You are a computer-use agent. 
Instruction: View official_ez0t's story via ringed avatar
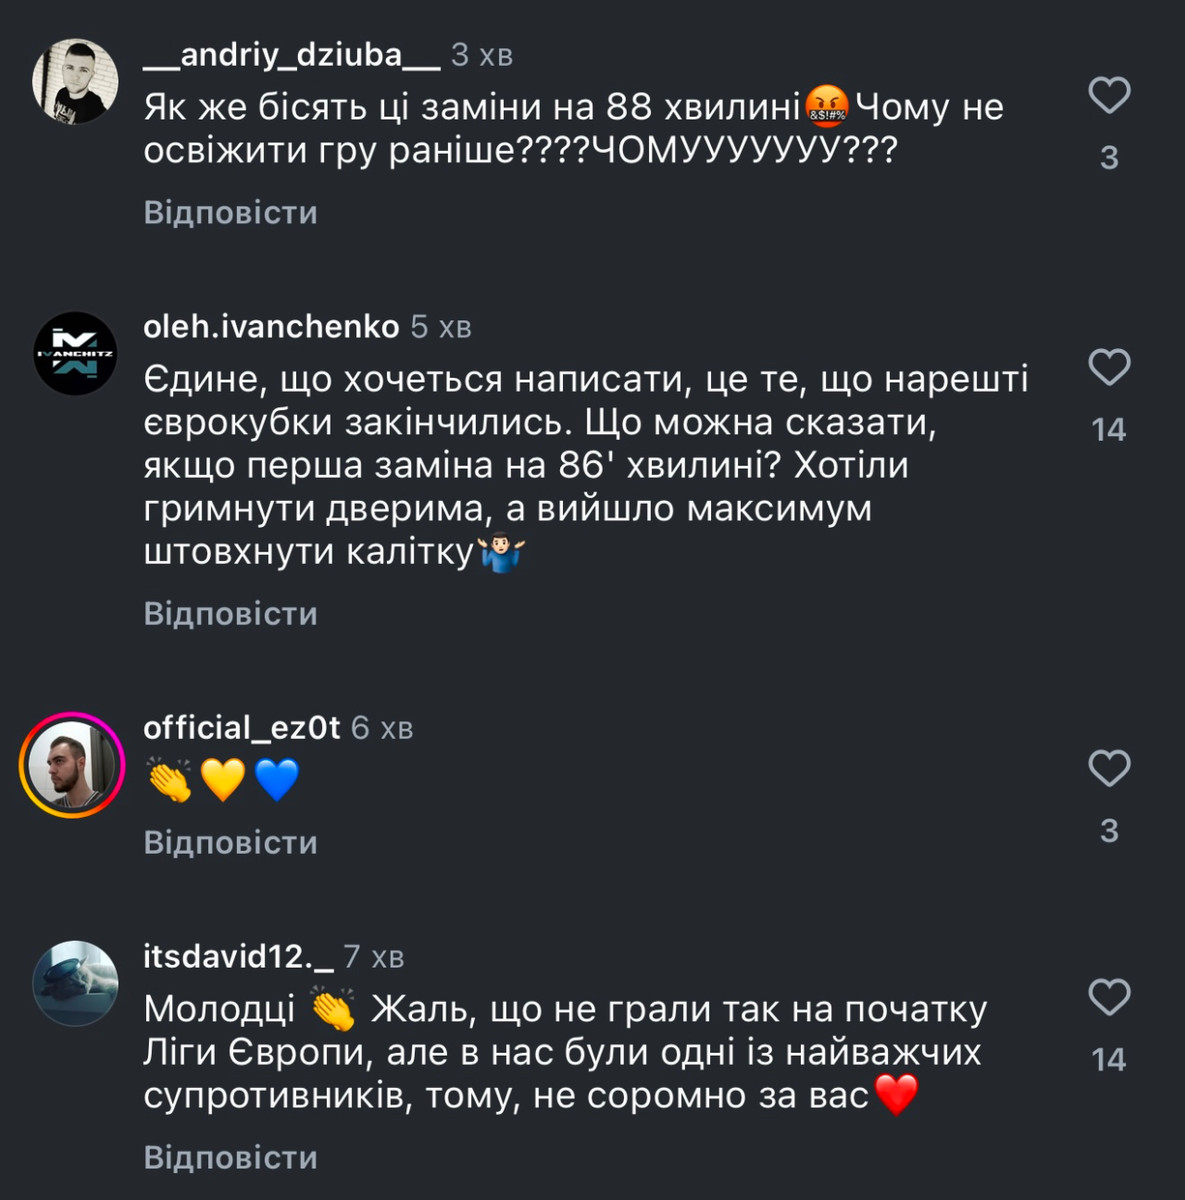tap(72, 766)
